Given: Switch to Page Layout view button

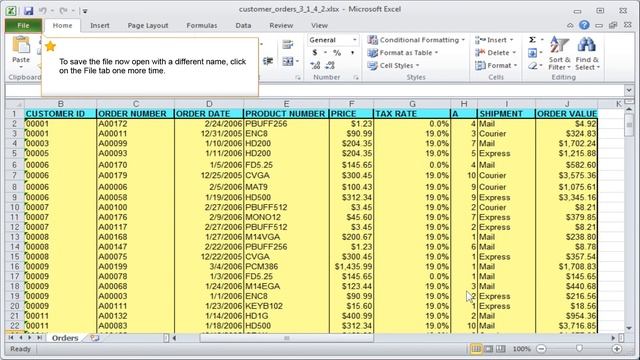Looking at the screenshot, I should tap(488, 349).
